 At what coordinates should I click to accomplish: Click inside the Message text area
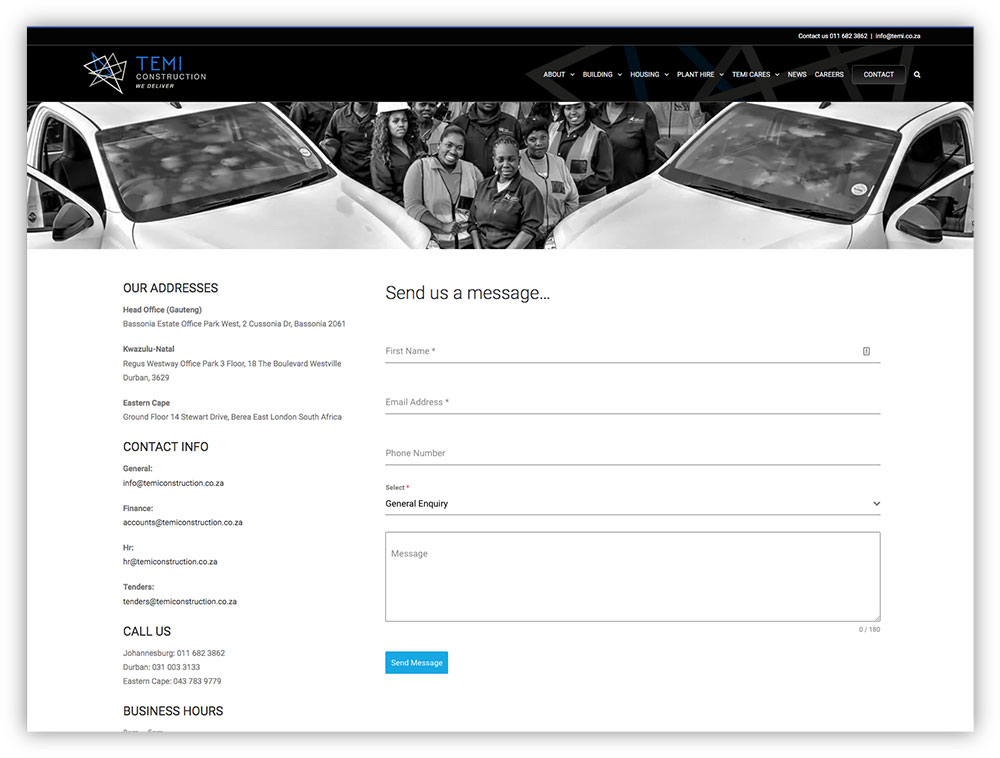point(632,577)
